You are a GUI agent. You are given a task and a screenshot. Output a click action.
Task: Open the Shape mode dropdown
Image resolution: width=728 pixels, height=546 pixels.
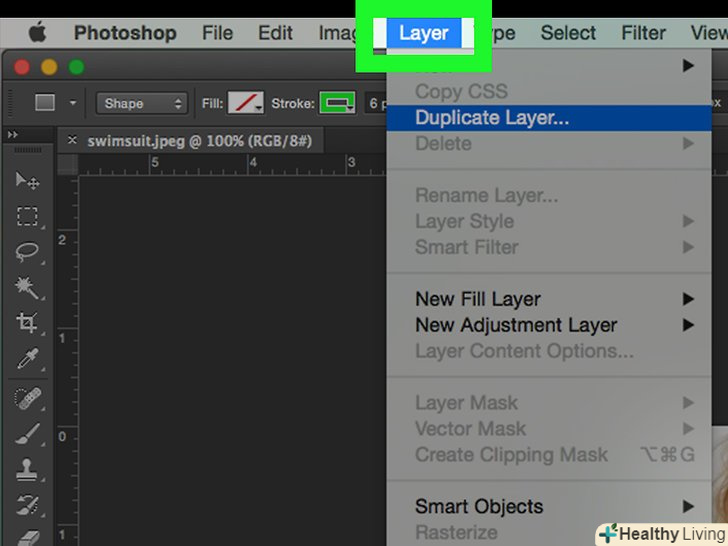[142, 103]
